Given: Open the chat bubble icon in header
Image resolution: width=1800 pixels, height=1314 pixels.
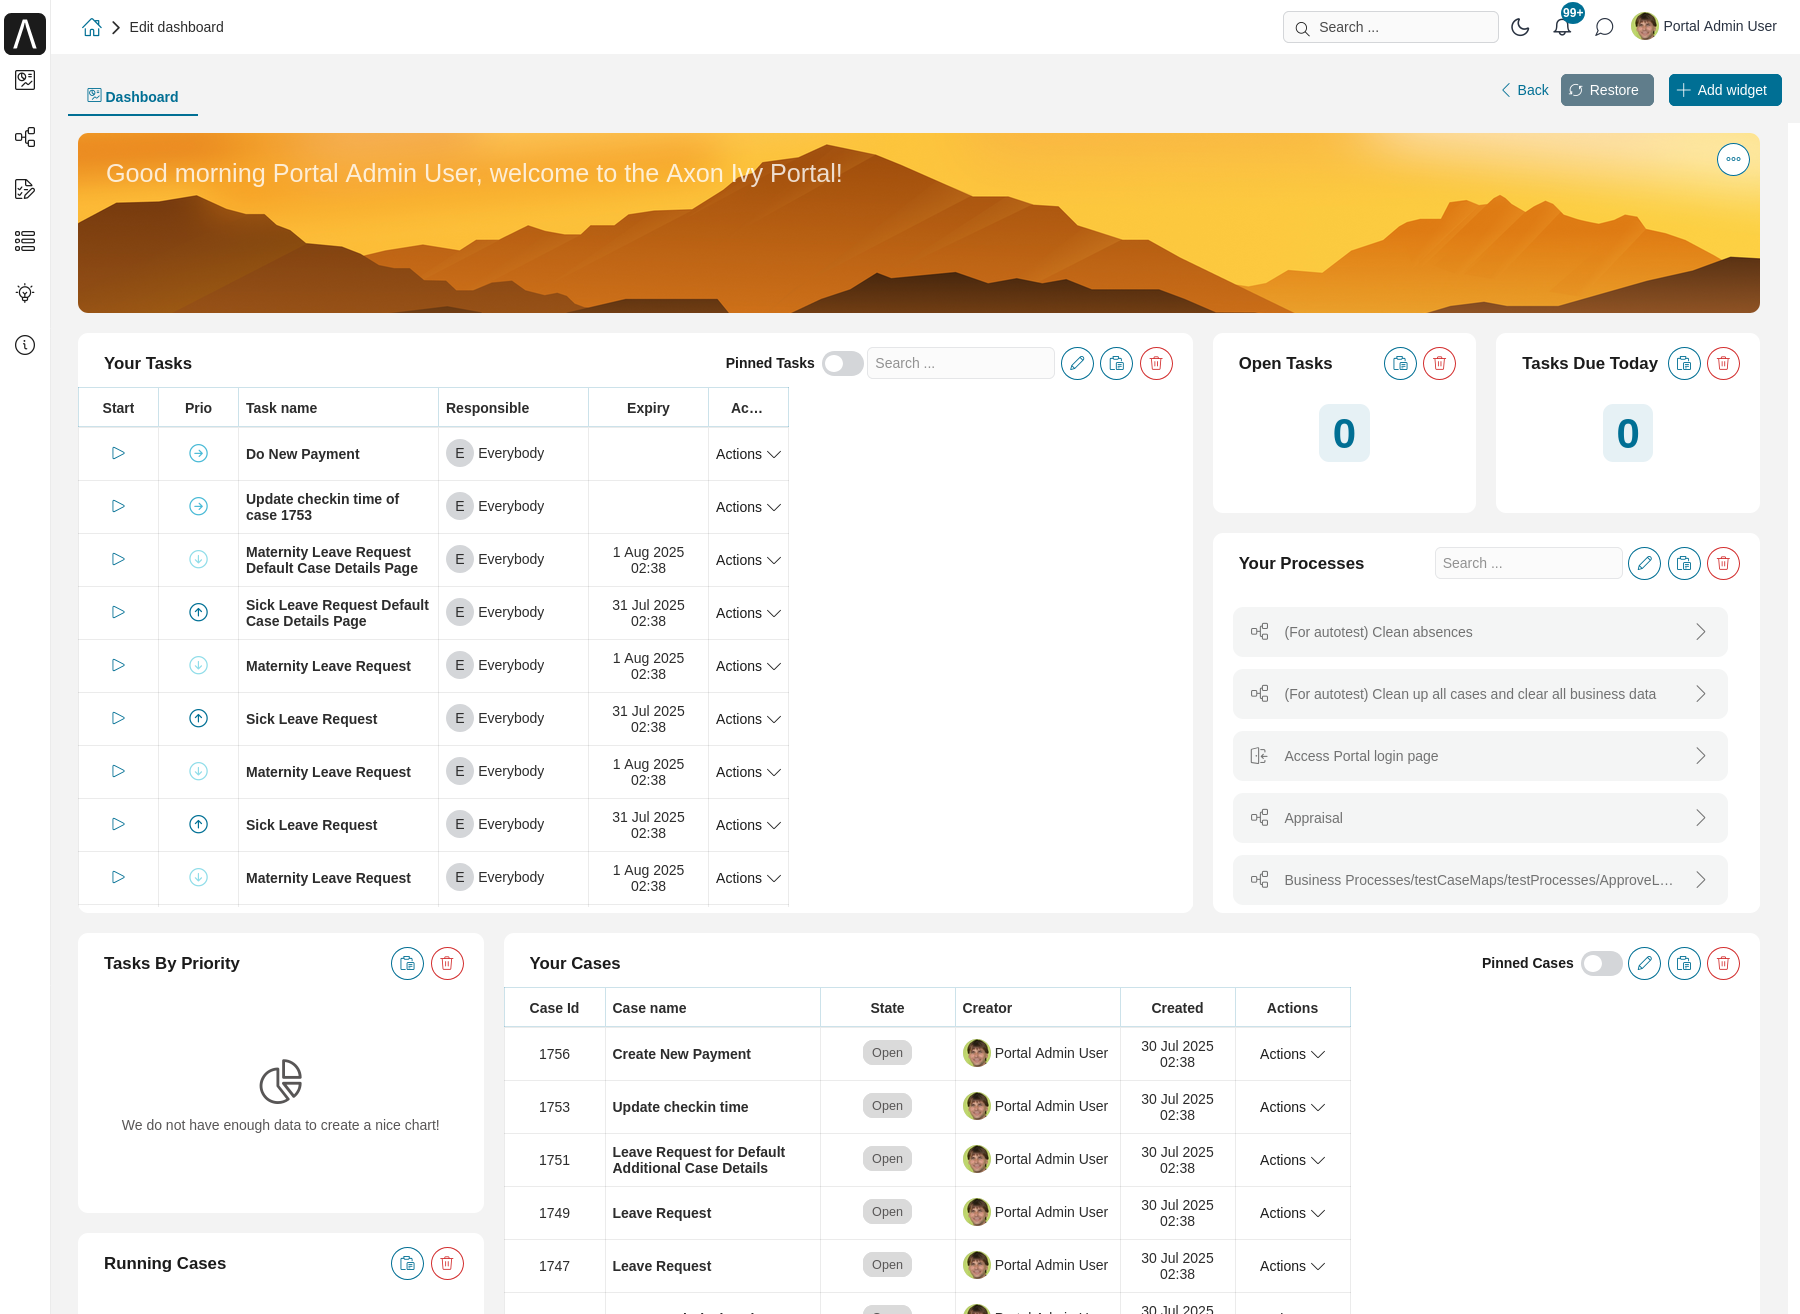Looking at the screenshot, I should pos(1604,27).
